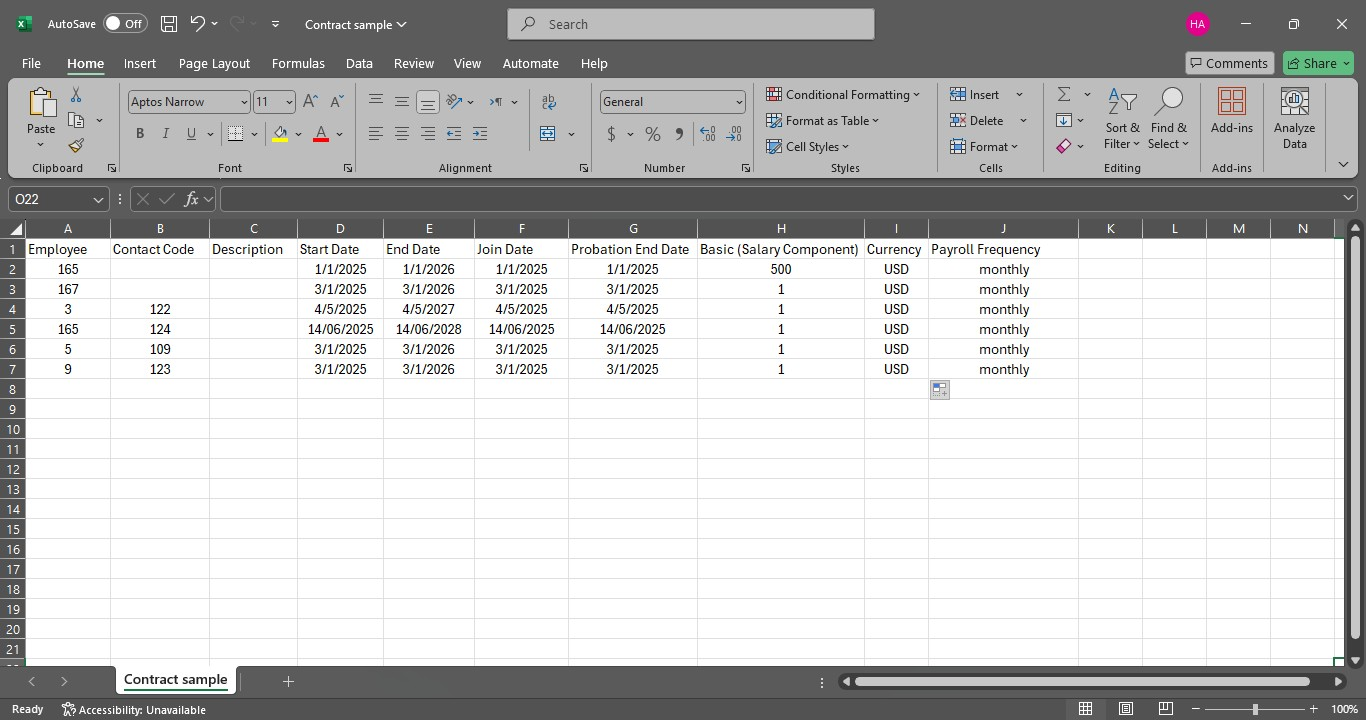This screenshot has width=1366, height=720.
Task: Expand the Conditional Formatting dropdown
Action: pyautogui.click(x=843, y=94)
